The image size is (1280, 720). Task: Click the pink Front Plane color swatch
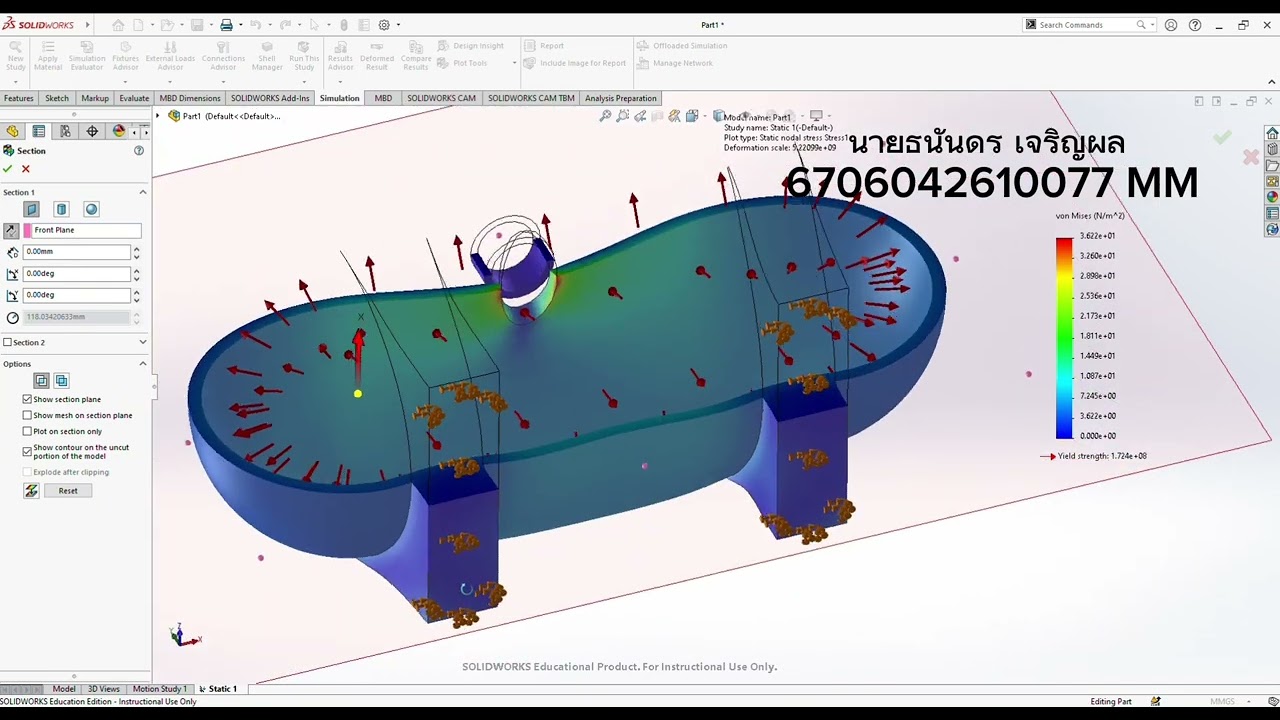pyautogui.click(x=28, y=230)
